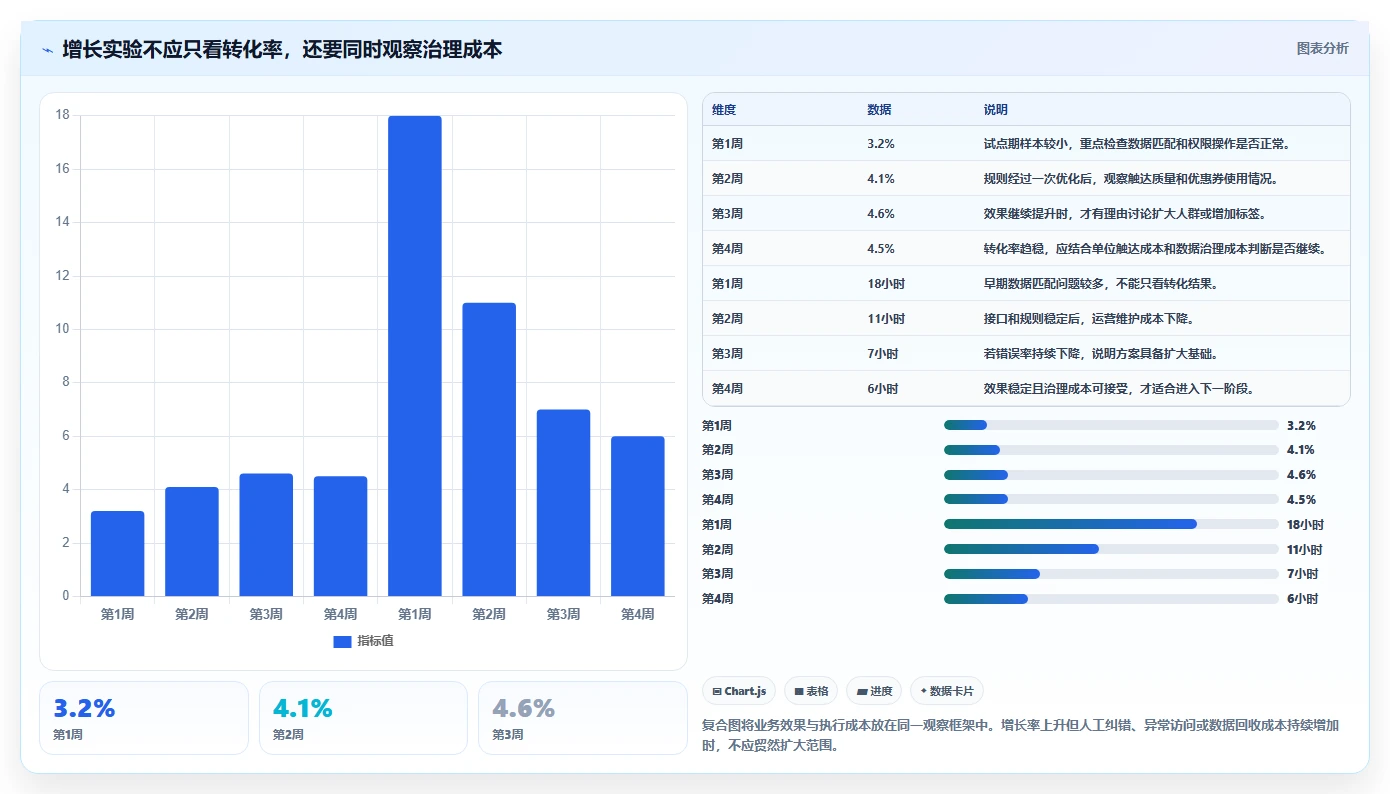Image resolution: width=1390 pixels, height=794 pixels.
Task: Click the shortest chart bar at 3.2
Action: [118, 554]
